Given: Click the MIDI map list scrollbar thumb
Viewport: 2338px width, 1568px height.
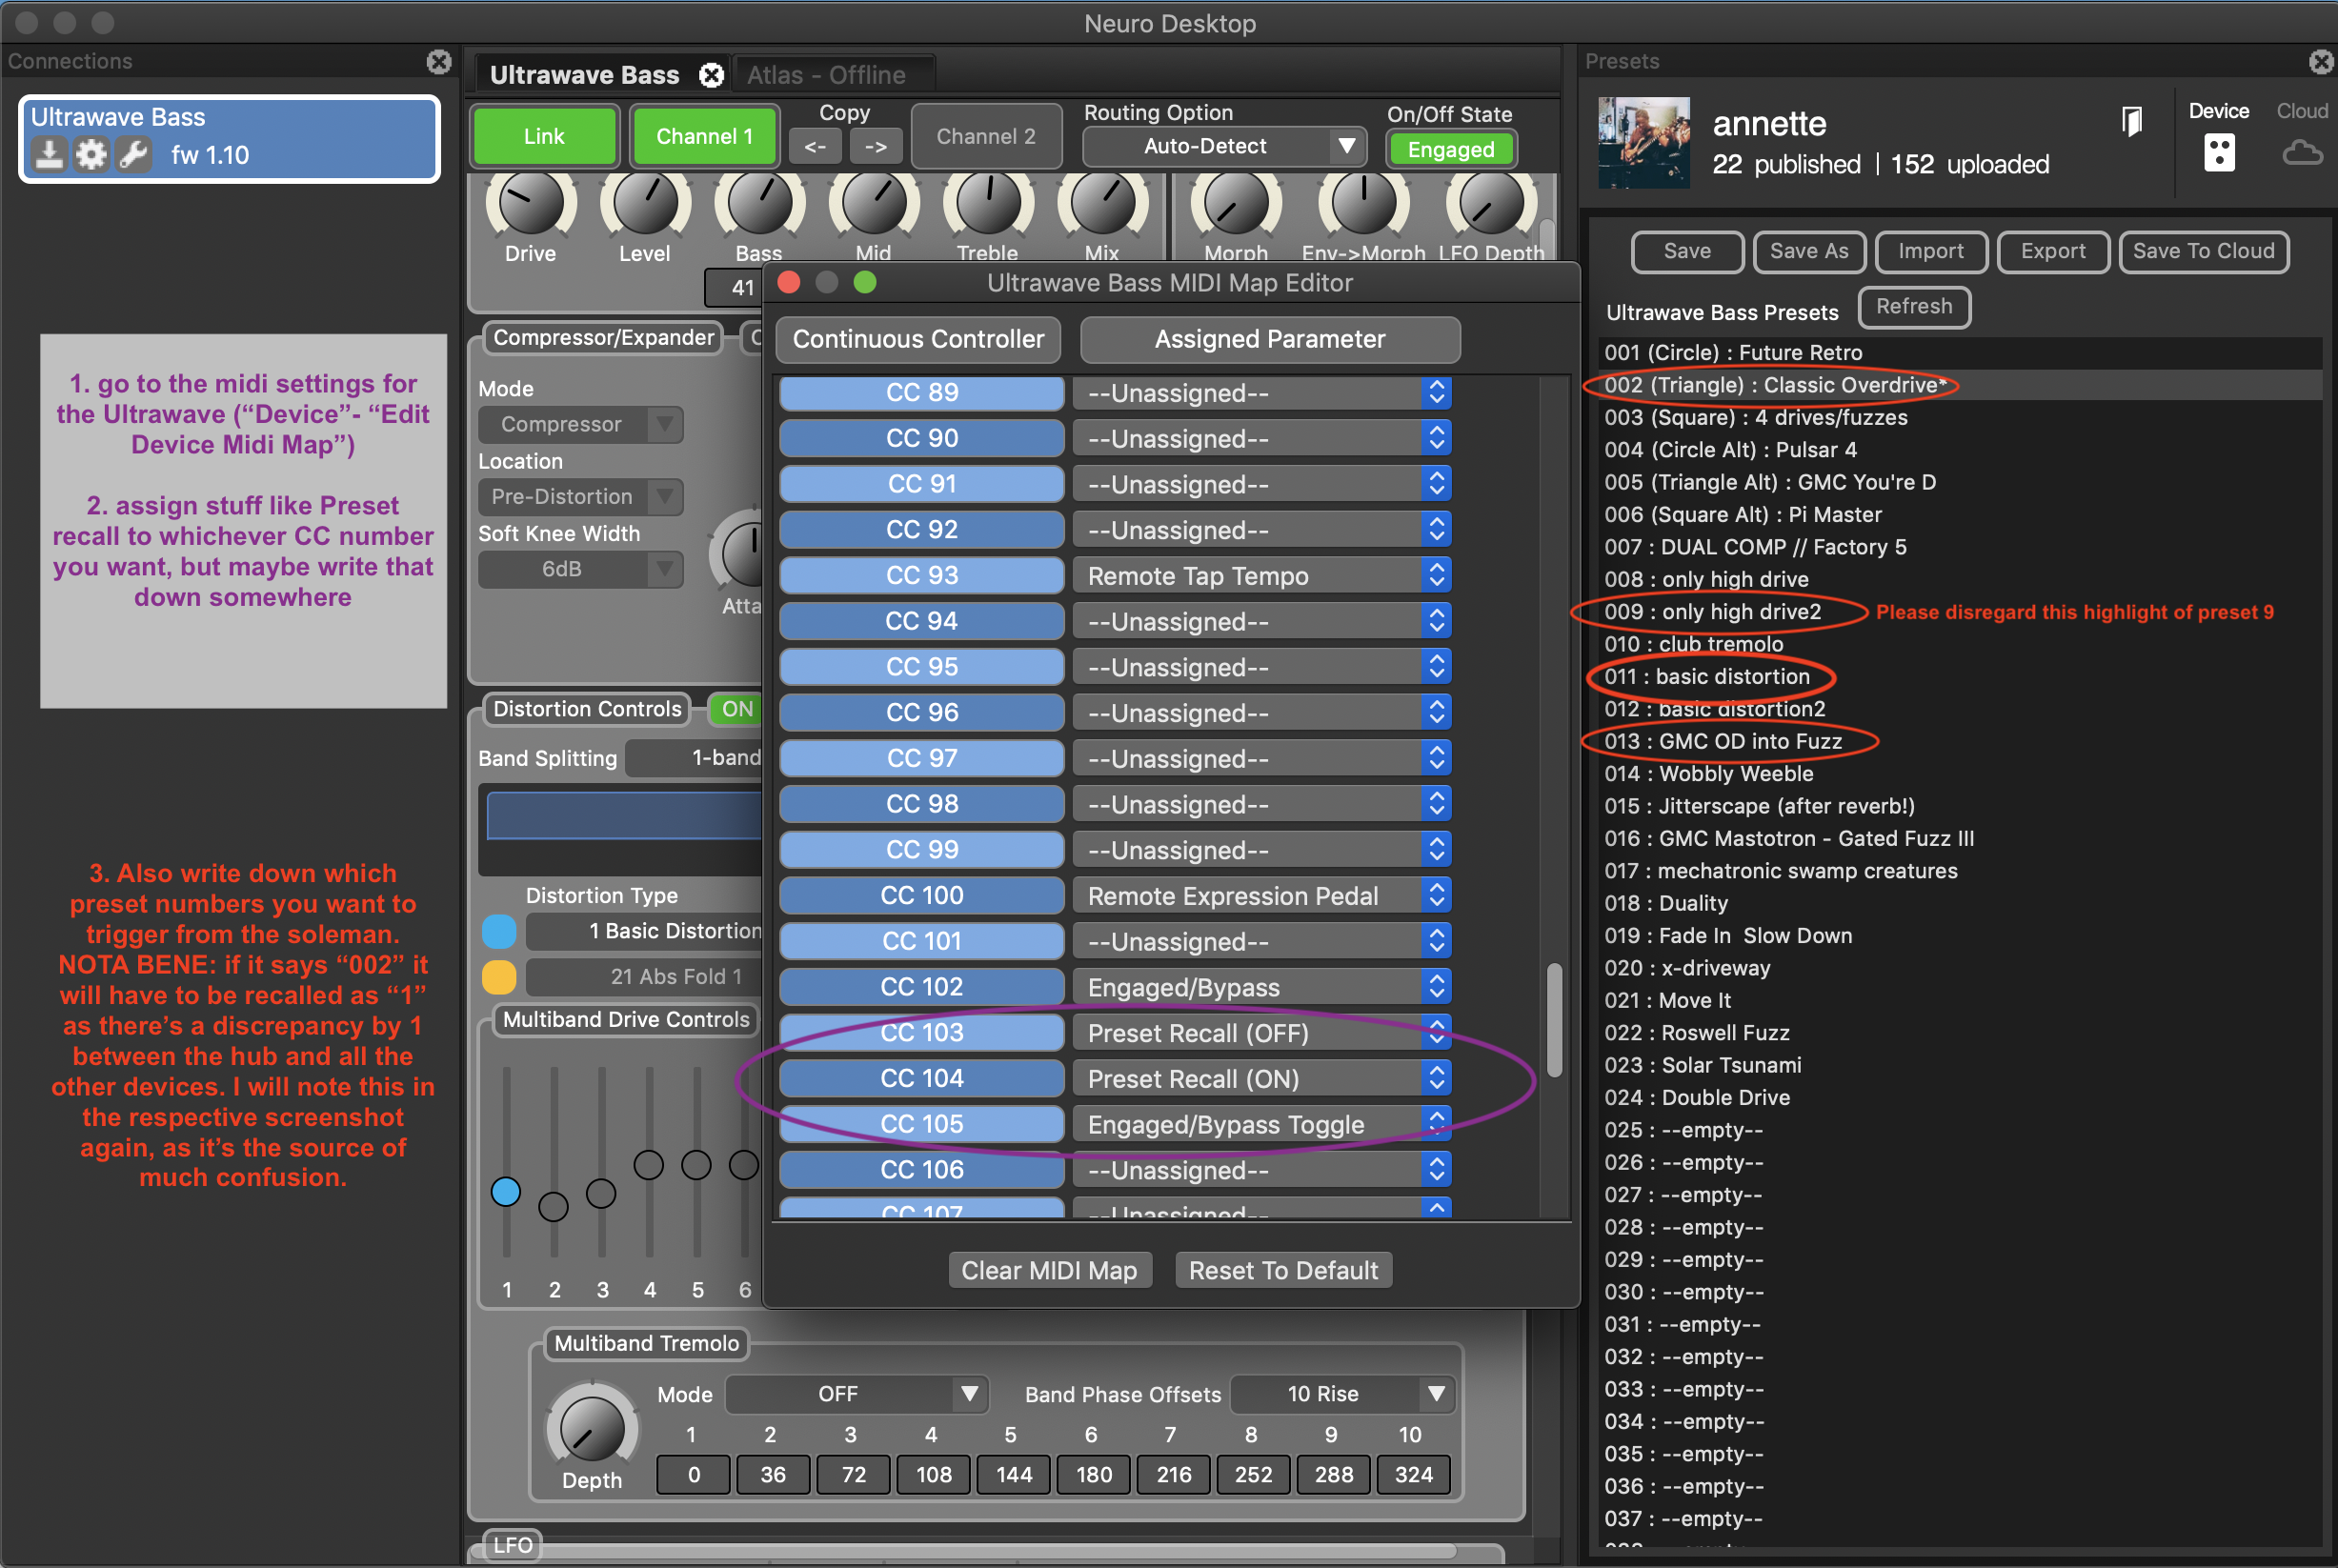Looking at the screenshot, I should 1554,1020.
